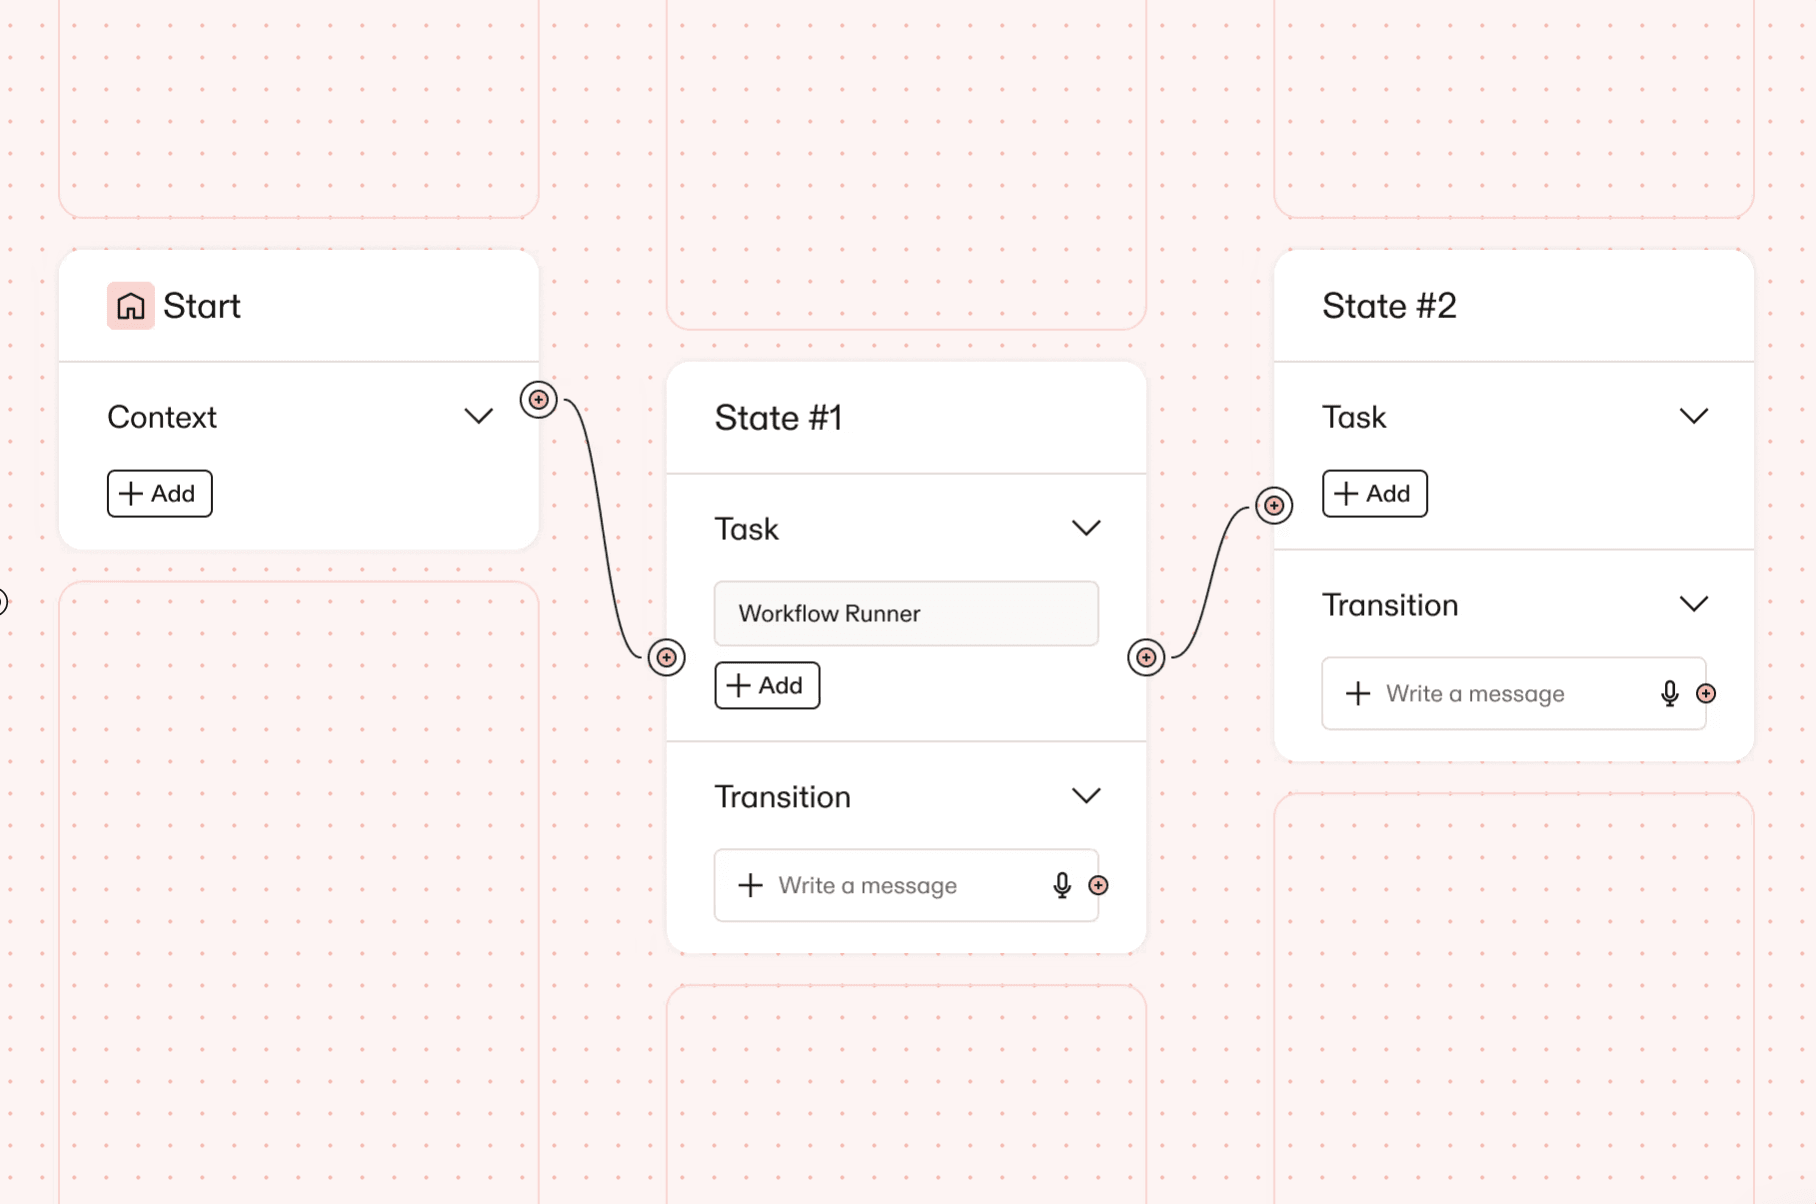The height and width of the screenshot is (1204, 1816).
Task: Click plus icon in State #1 message field
Action: [750, 885]
